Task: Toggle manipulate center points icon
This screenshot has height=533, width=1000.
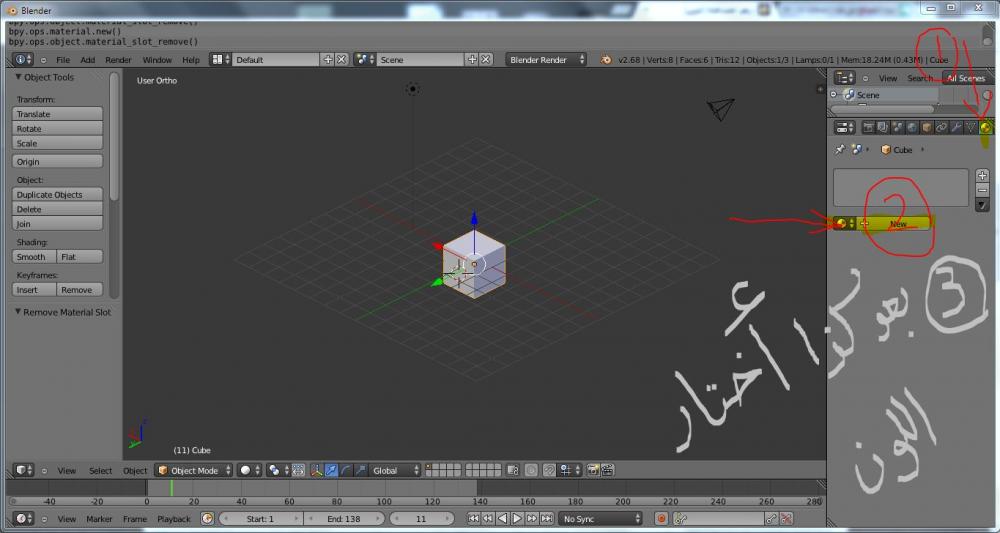Action: pos(298,471)
